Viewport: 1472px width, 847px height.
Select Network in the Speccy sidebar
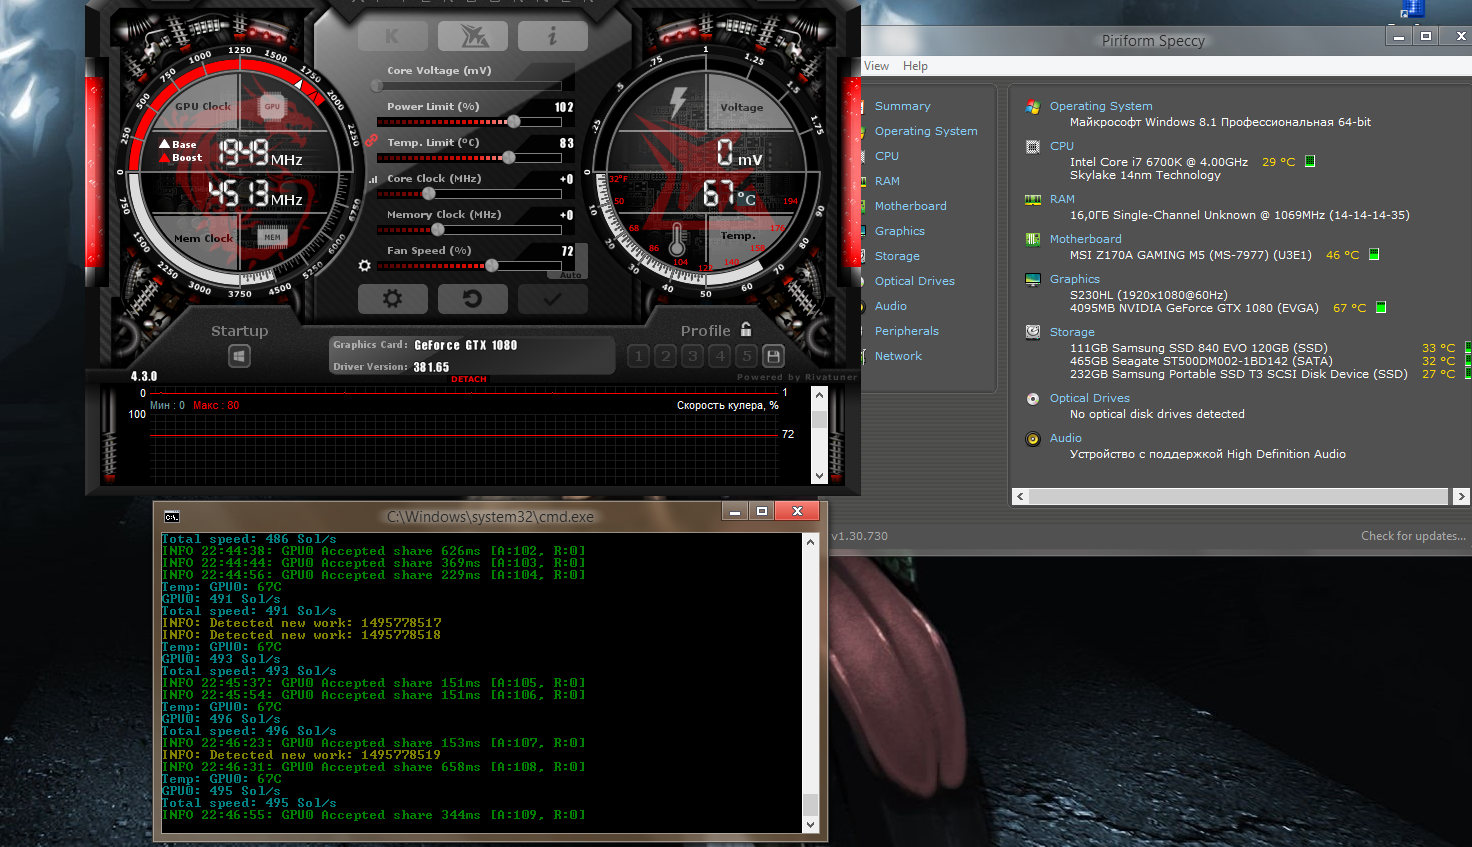(898, 356)
